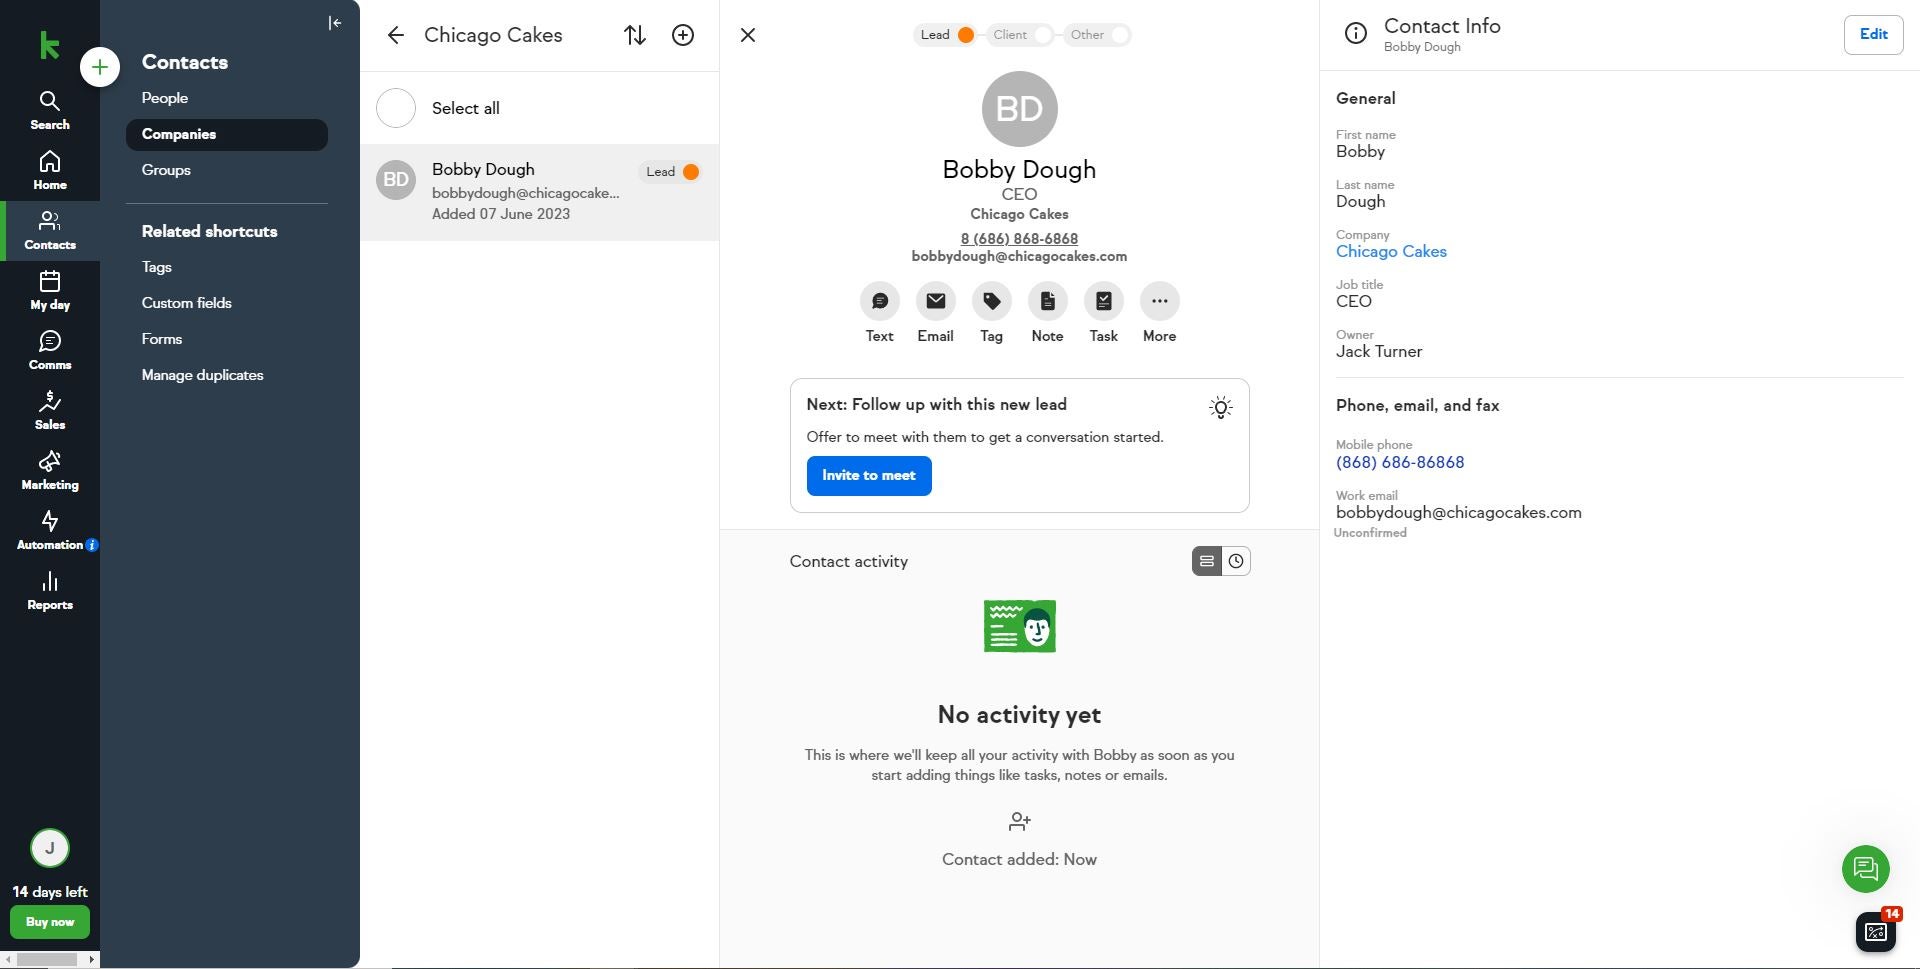
Task: Open People in Contacts menu
Action: coord(165,98)
